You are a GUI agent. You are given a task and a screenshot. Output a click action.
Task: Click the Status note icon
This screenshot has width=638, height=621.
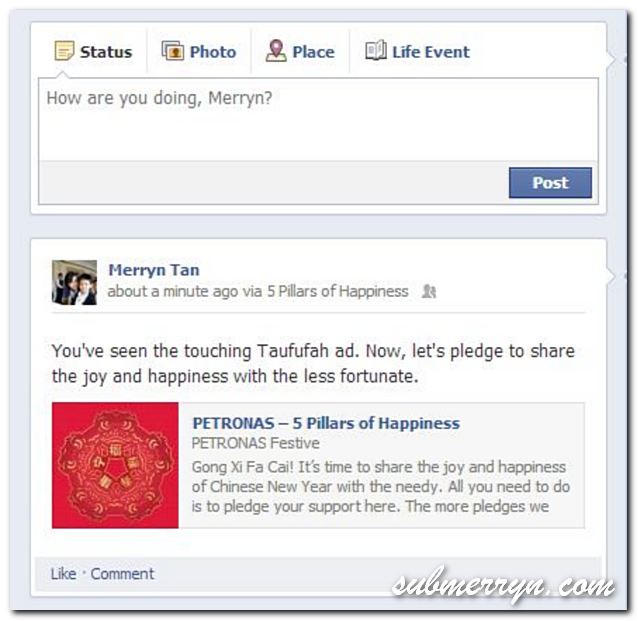[64, 51]
